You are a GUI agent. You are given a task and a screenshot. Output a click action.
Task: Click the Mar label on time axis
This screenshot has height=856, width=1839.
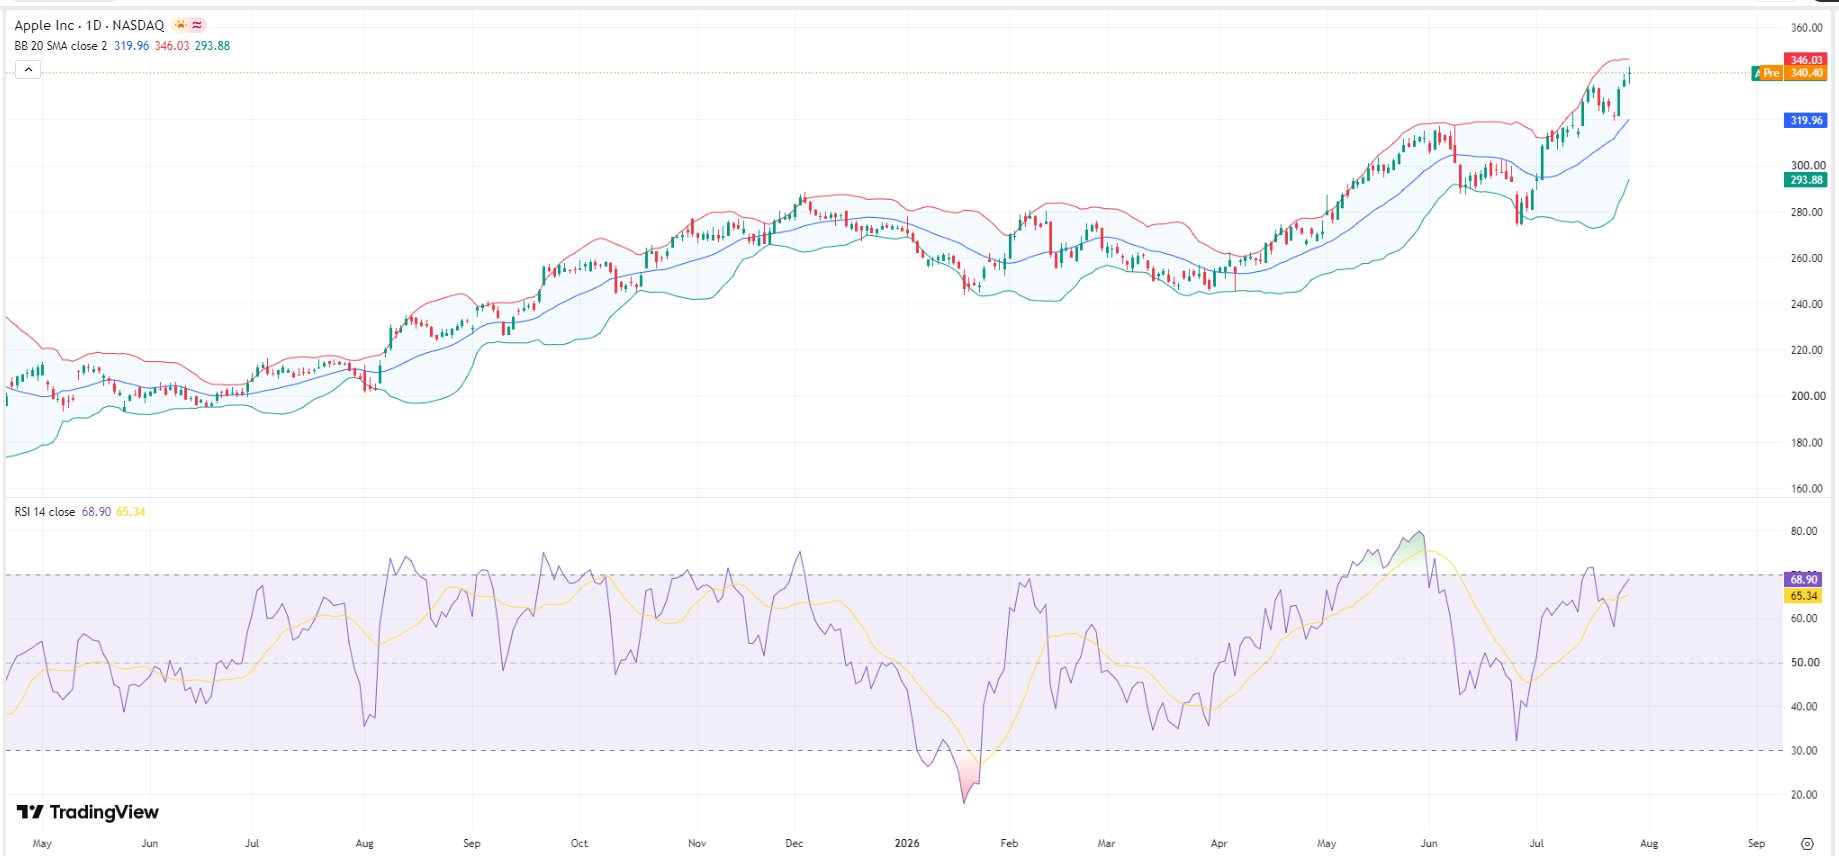pos(1106,843)
